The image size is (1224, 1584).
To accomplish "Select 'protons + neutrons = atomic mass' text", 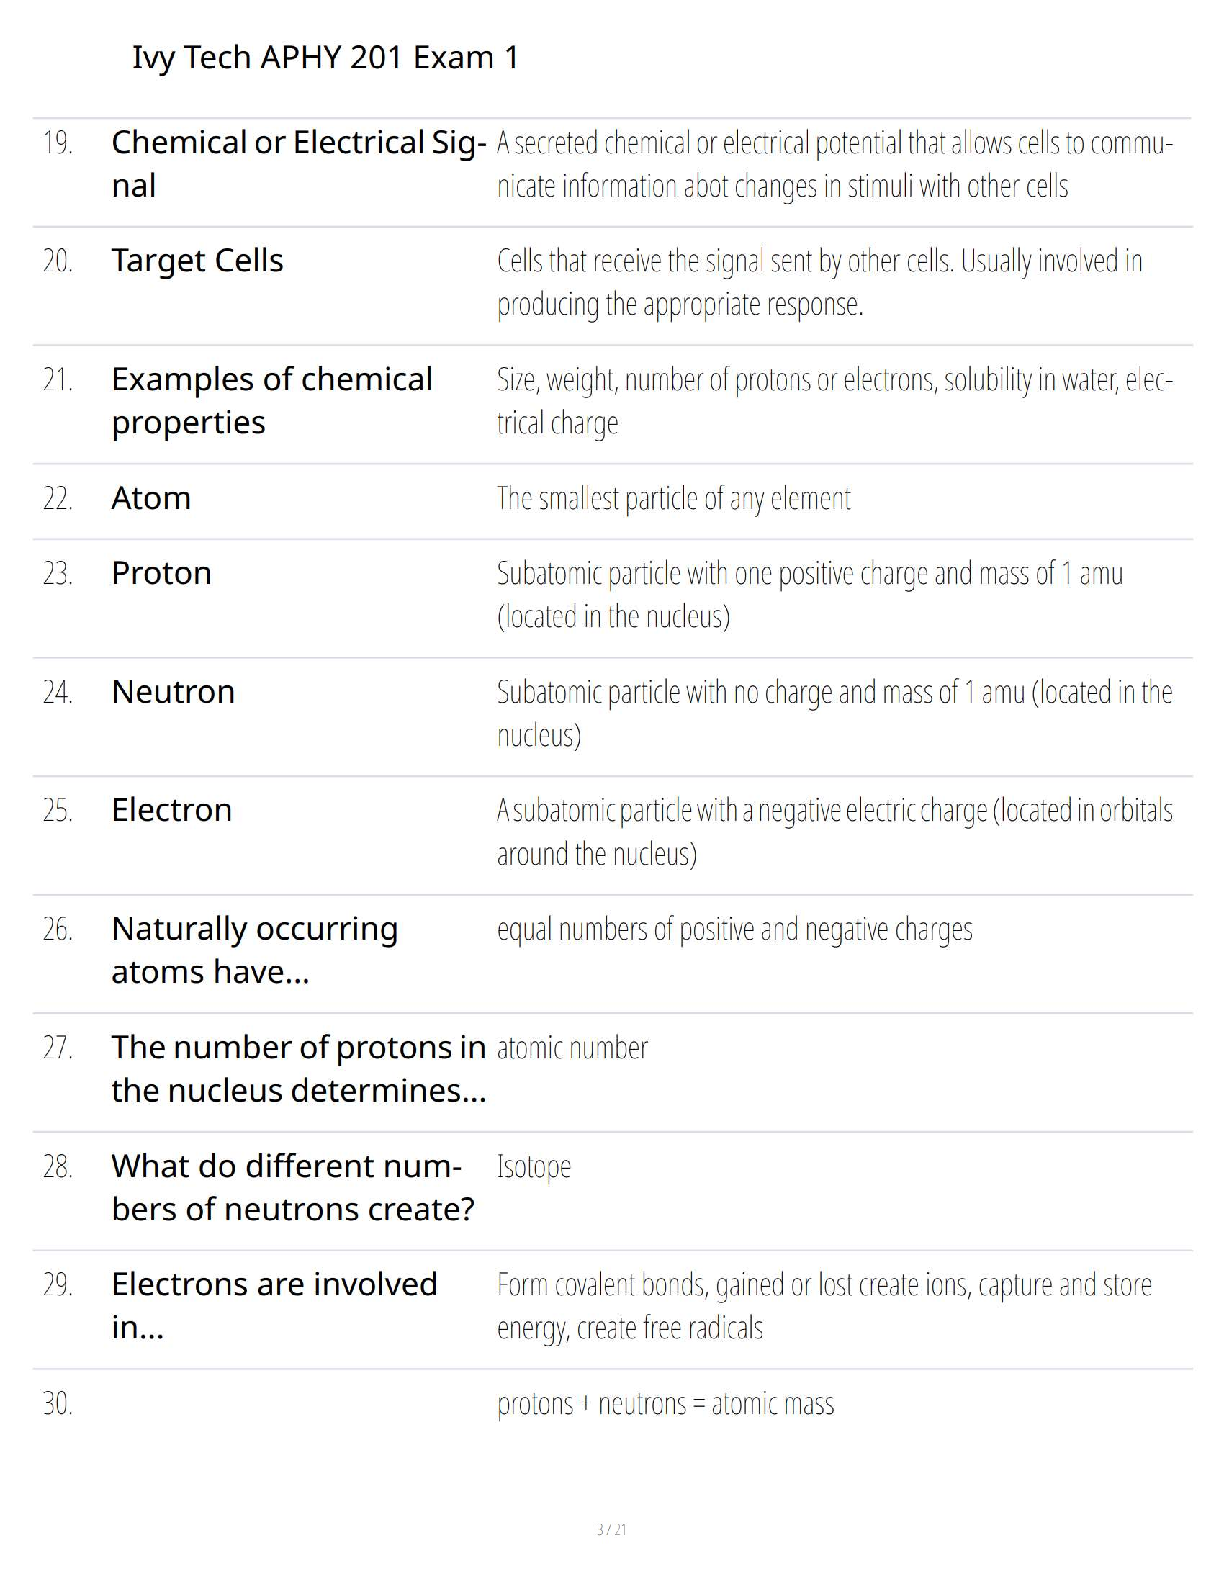I will (665, 1404).
